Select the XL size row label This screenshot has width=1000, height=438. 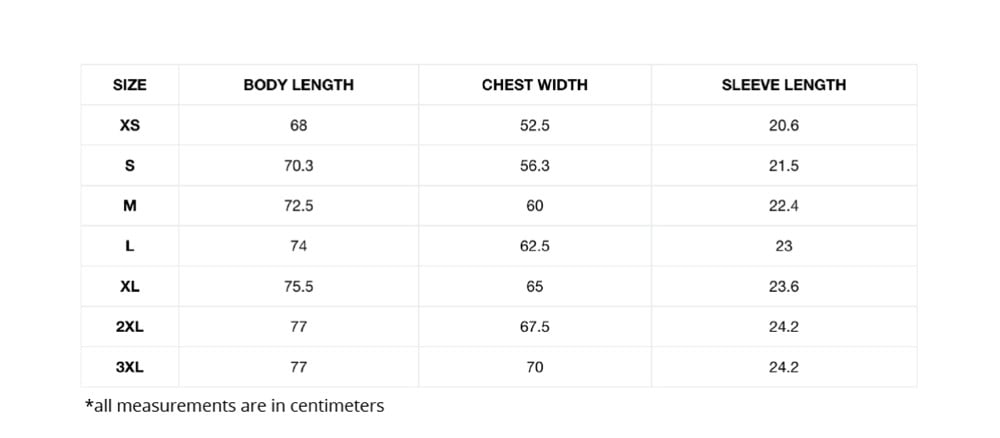tap(130, 286)
